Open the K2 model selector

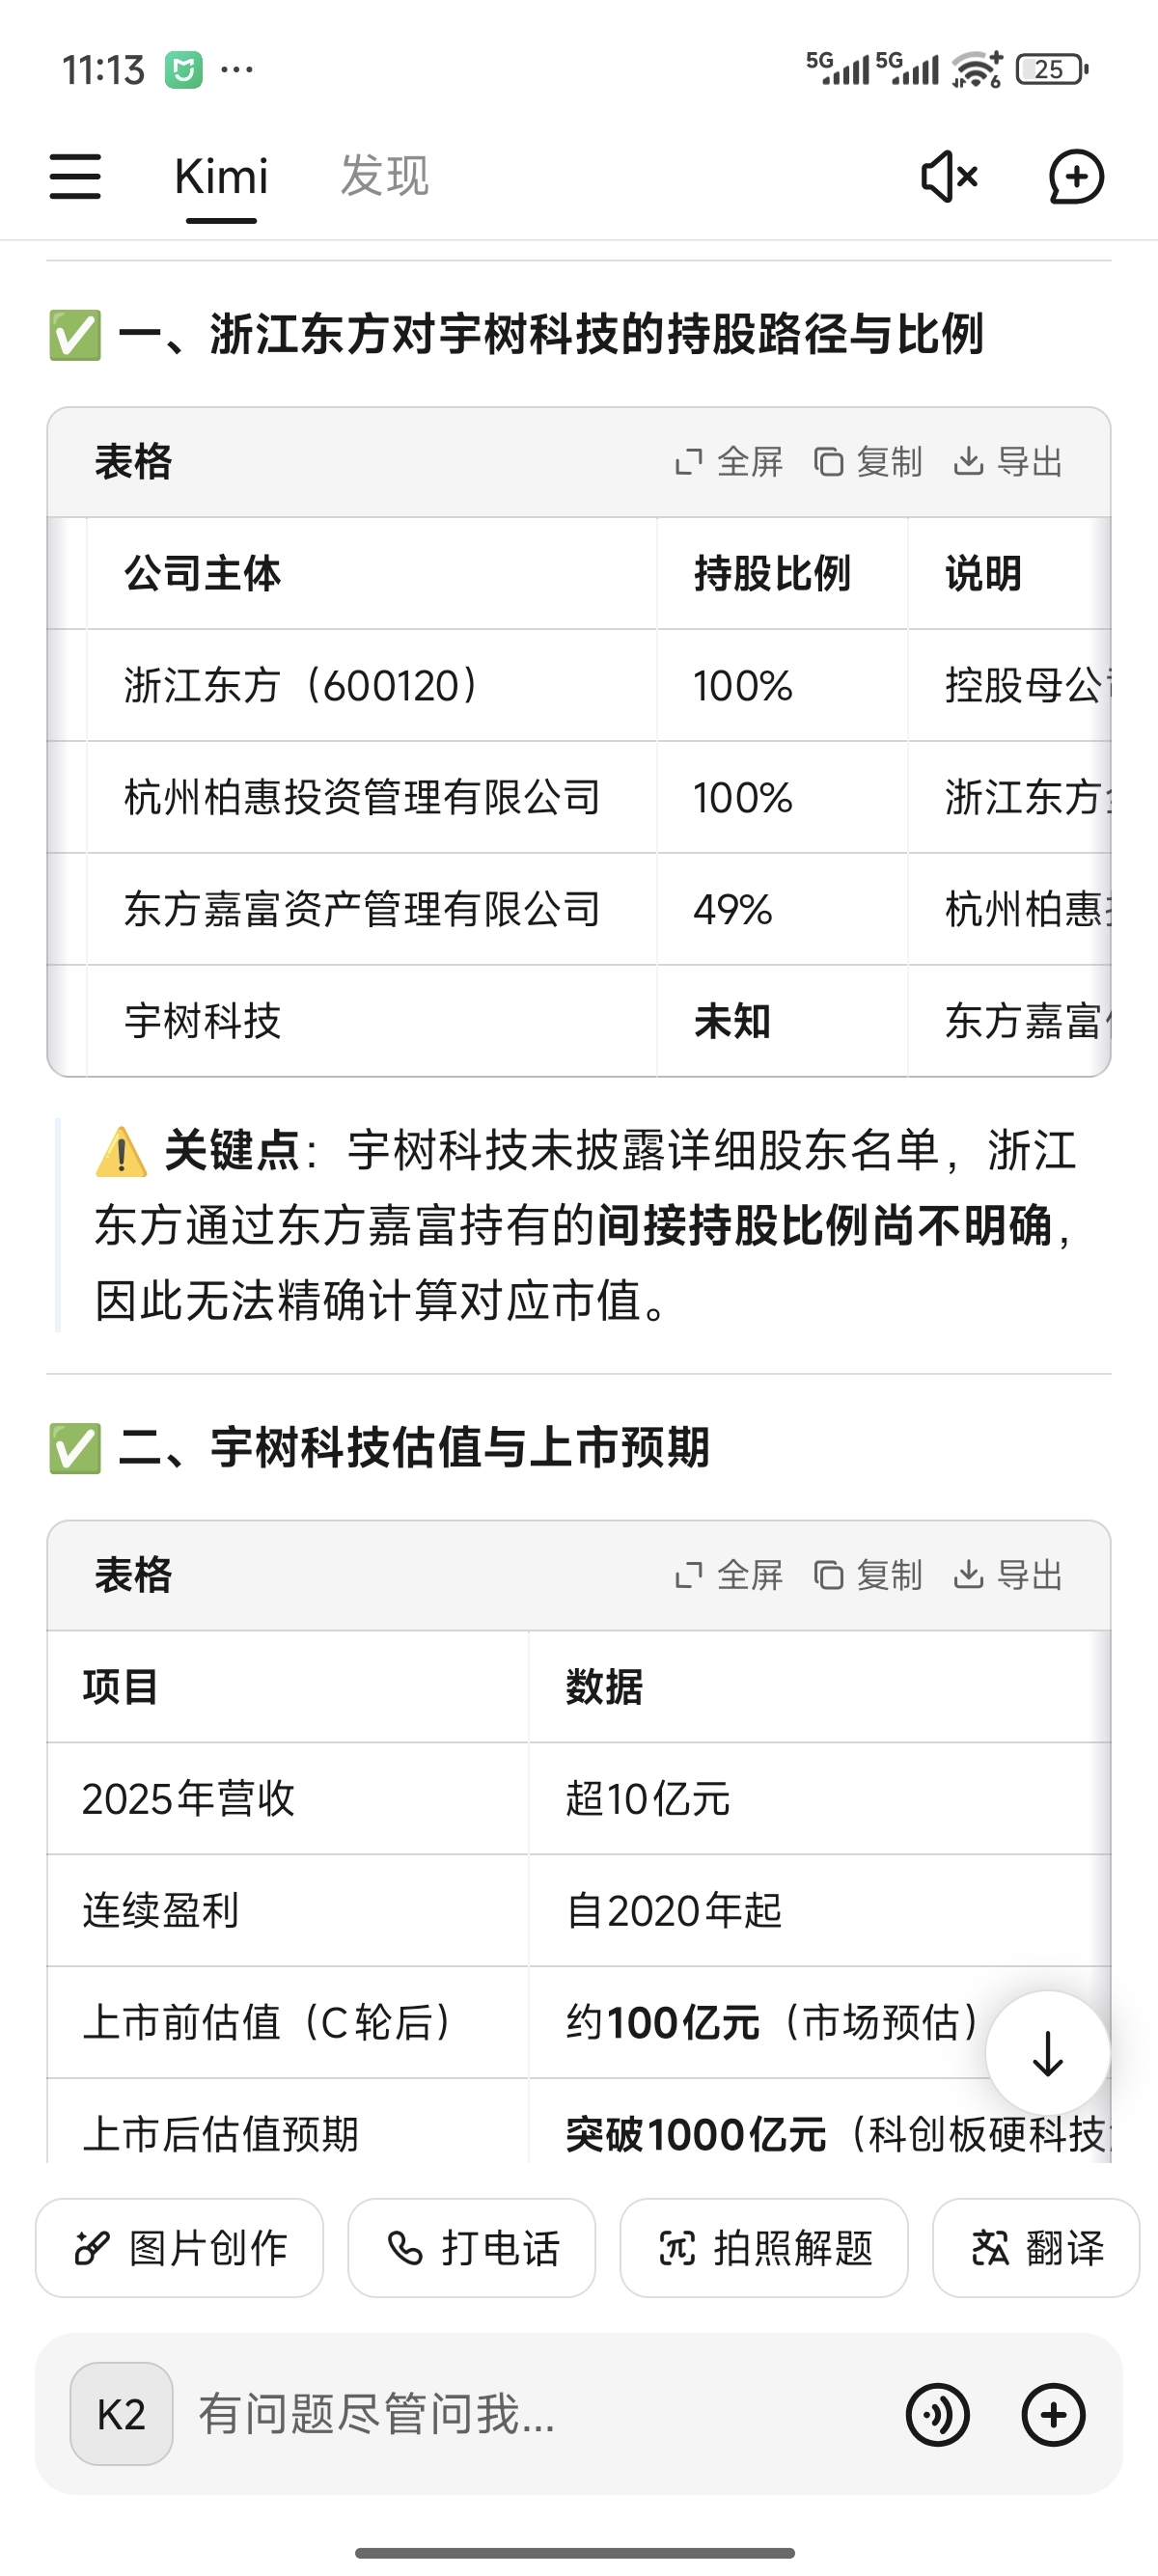pyautogui.click(x=121, y=2414)
